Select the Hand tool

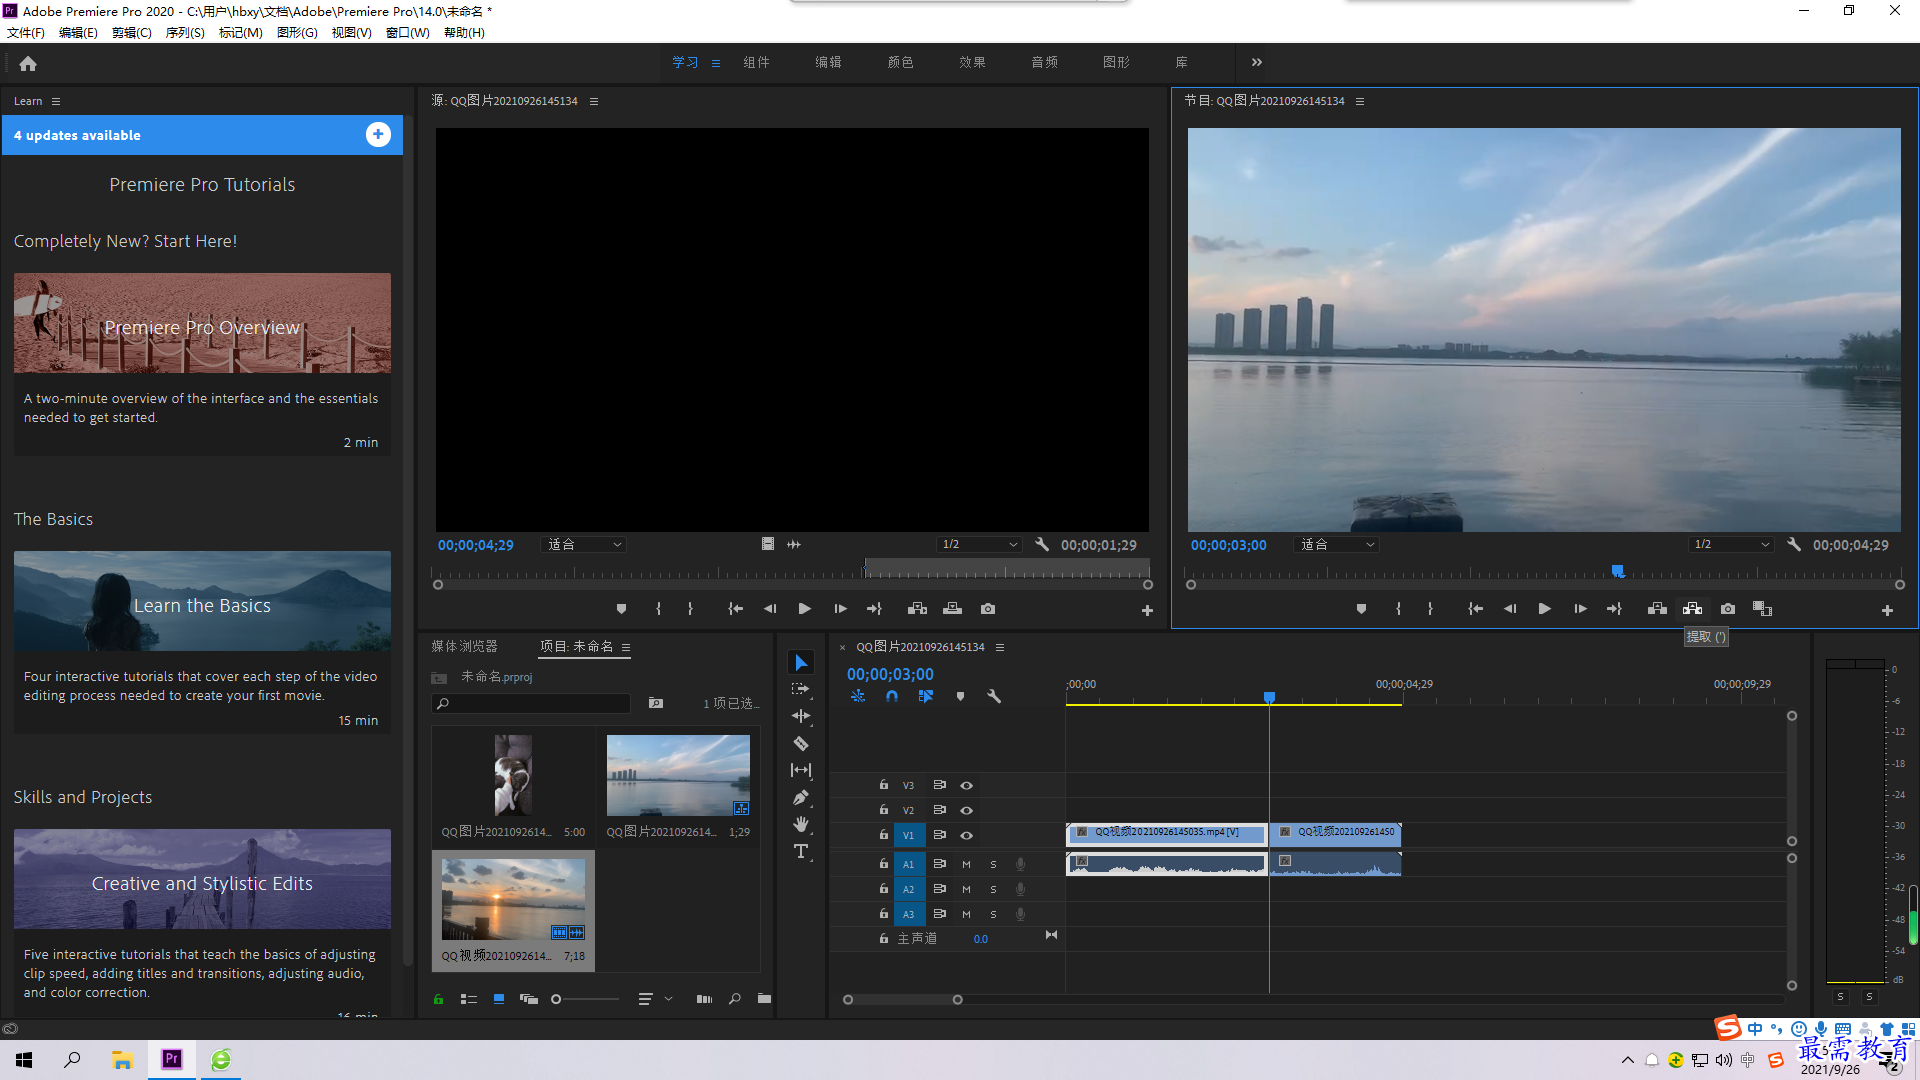[801, 824]
